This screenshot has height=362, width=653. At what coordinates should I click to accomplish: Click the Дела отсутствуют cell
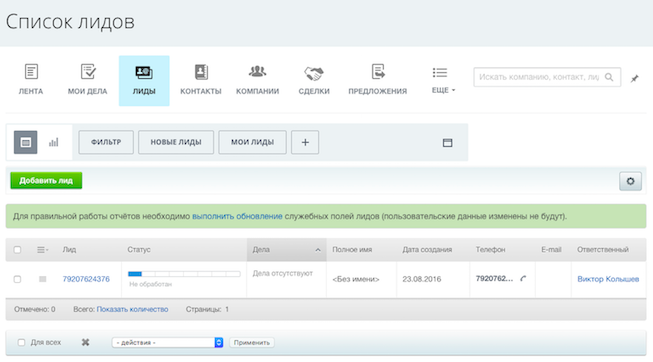[283, 273]
